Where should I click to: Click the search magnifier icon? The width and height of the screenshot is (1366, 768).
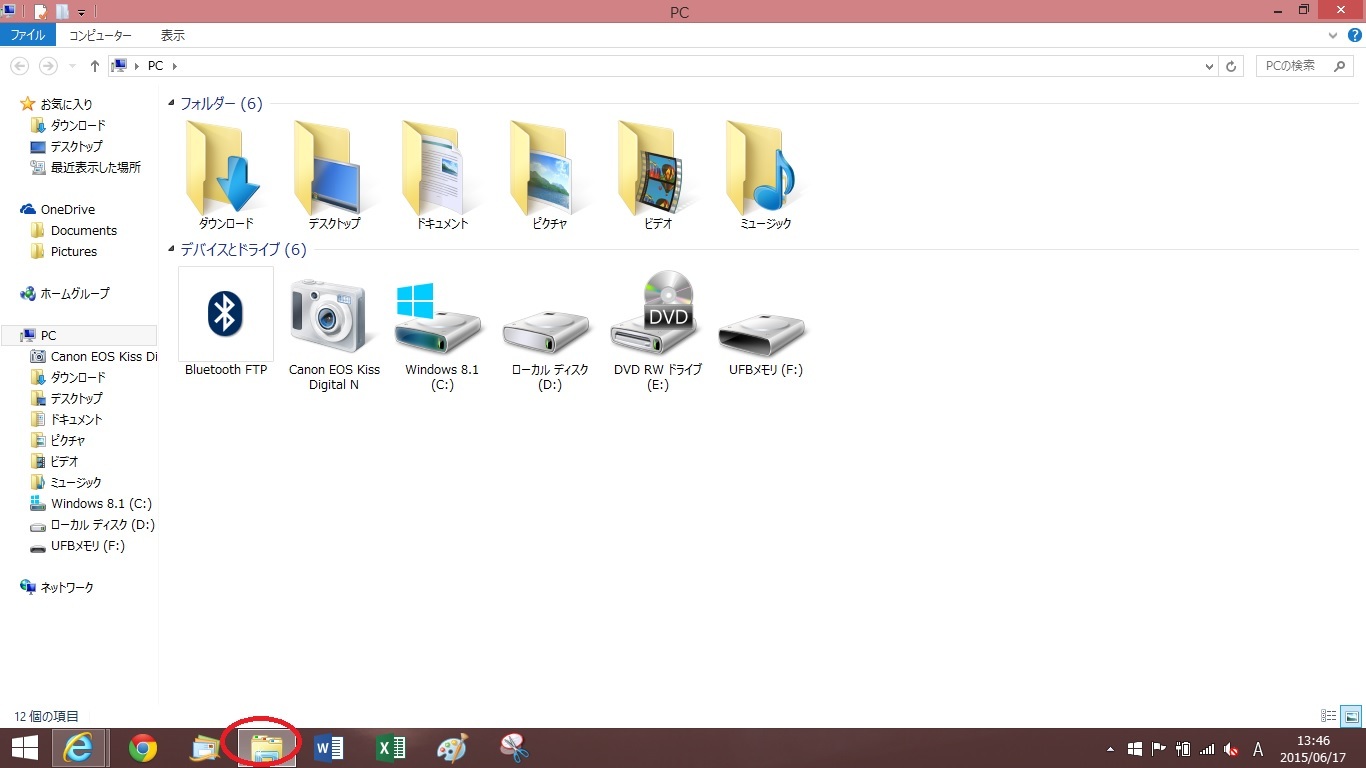[1339, 66]
